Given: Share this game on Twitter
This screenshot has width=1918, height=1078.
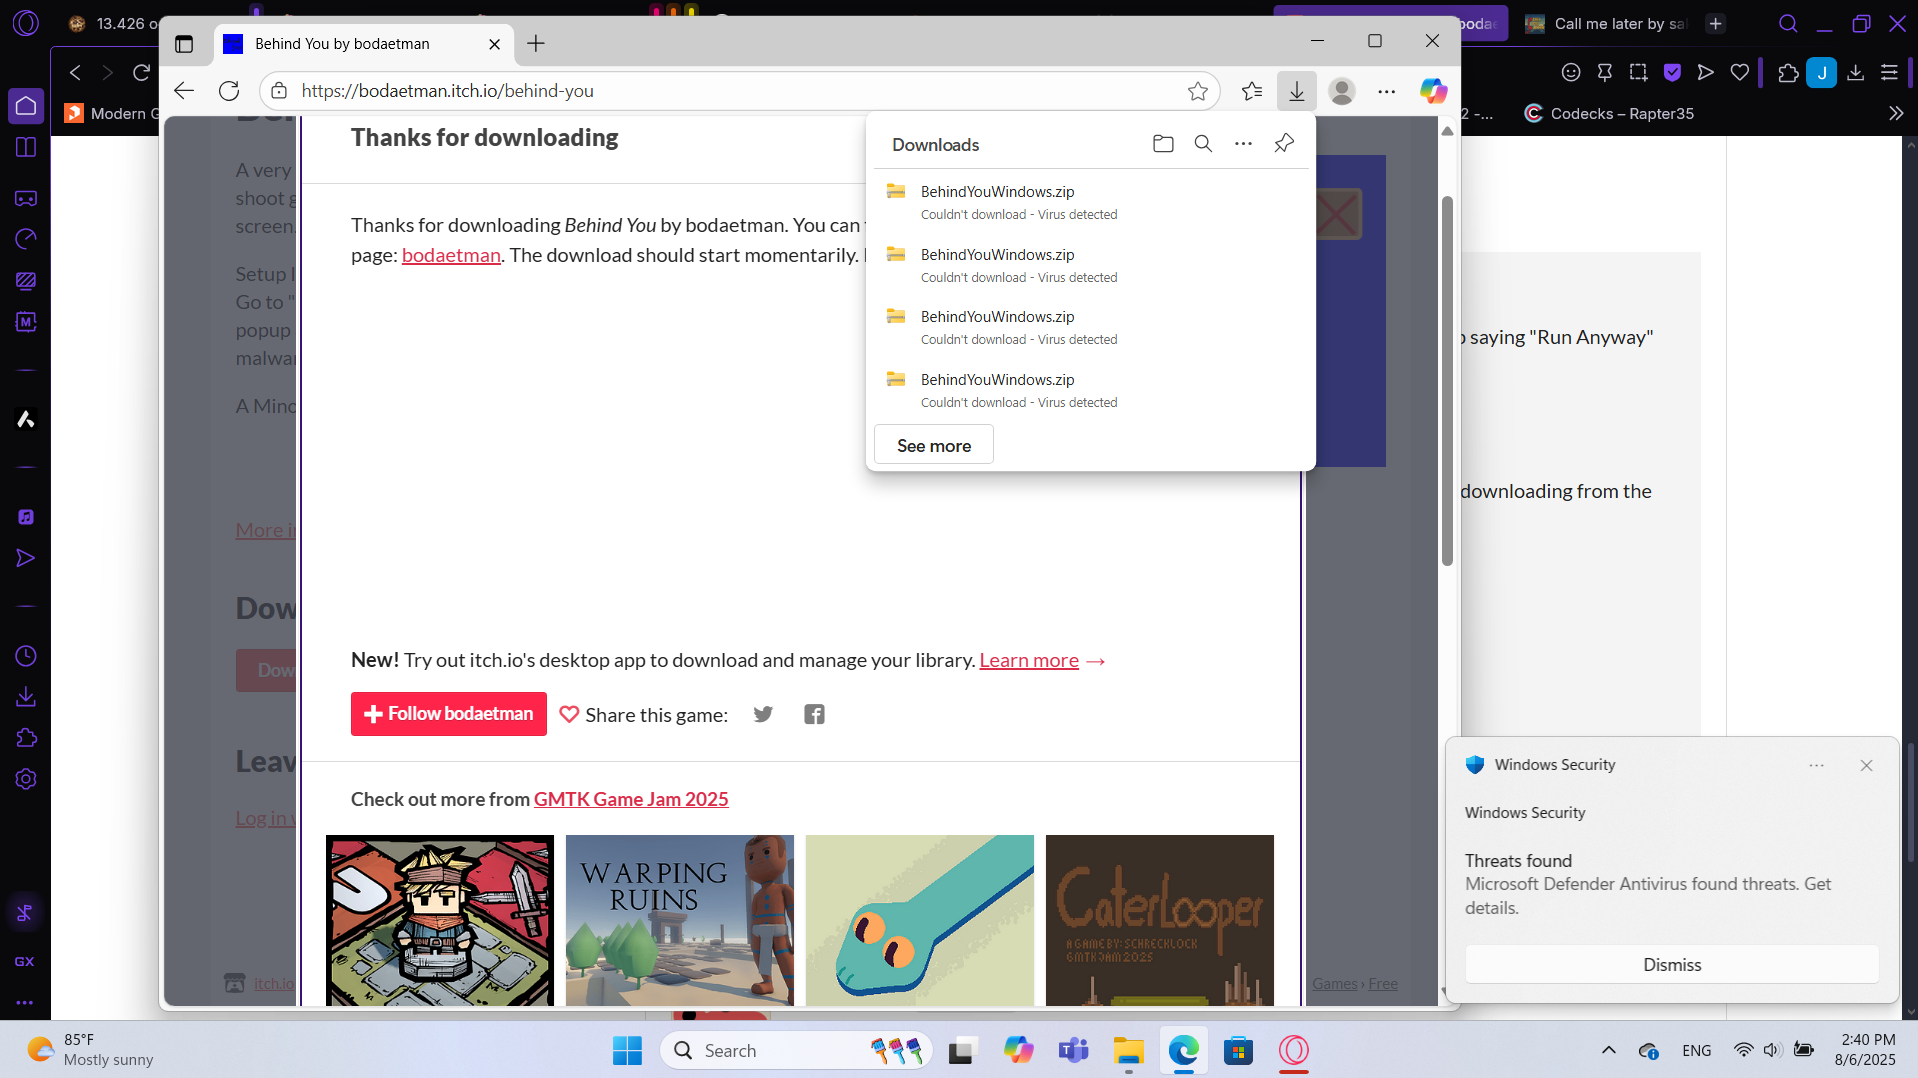Looking at the screenshot, I should pos(763,714).
